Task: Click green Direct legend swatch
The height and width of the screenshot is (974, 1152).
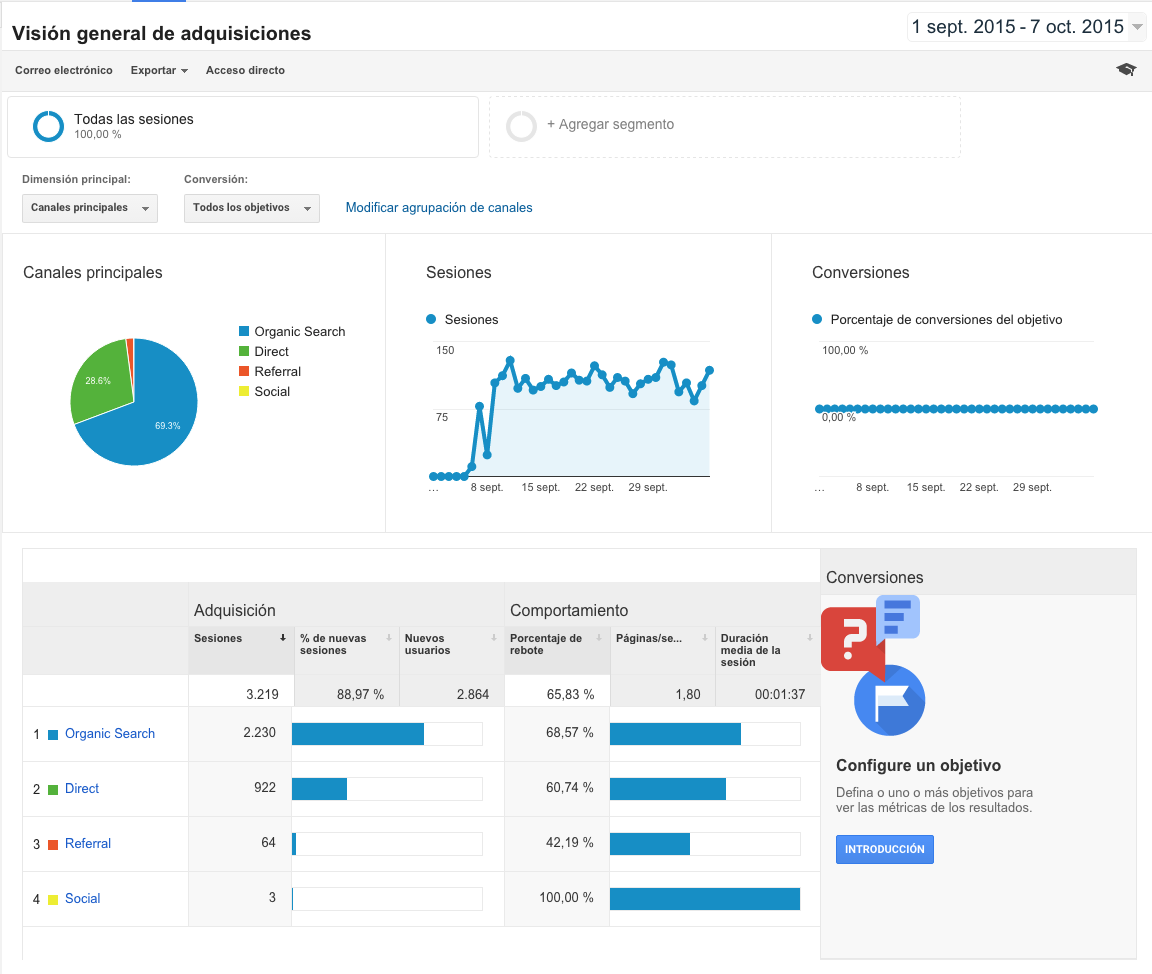Action: (x=244, y=351)
